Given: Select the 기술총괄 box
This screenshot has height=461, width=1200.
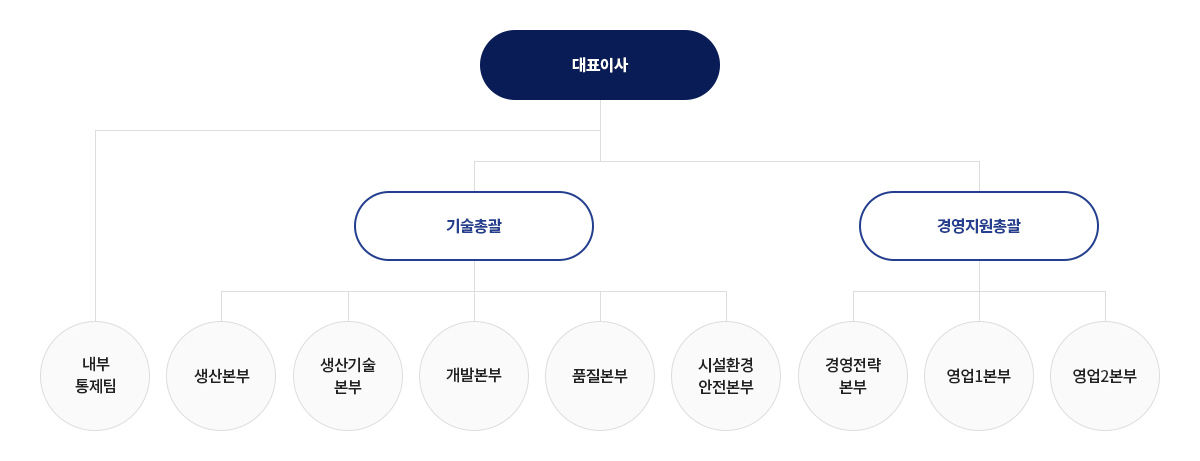Looking at the screenshot, I should (x=474, y=226).
